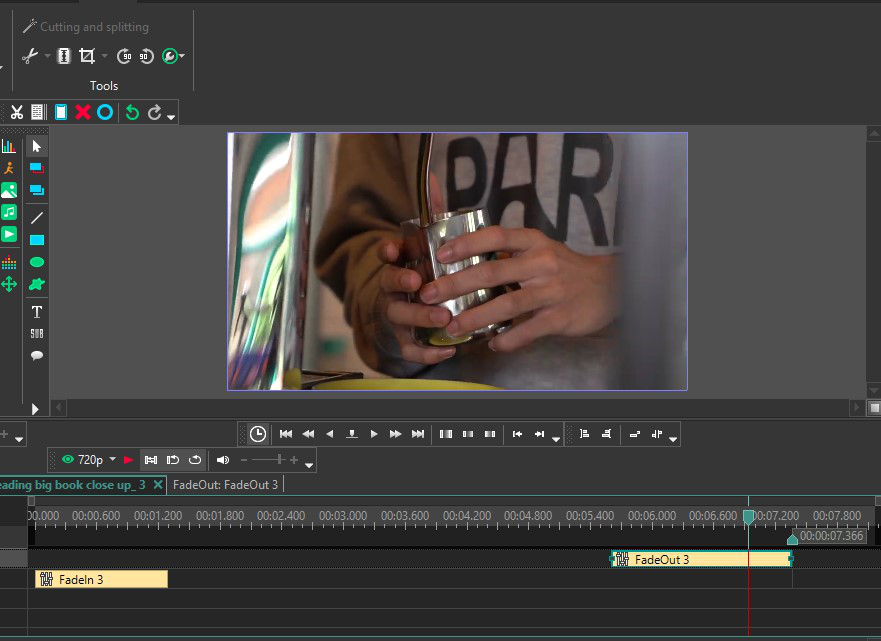Expand edit toolbar options arrow
The height and width of the screenshot is (641, 881).
point(171,117)
